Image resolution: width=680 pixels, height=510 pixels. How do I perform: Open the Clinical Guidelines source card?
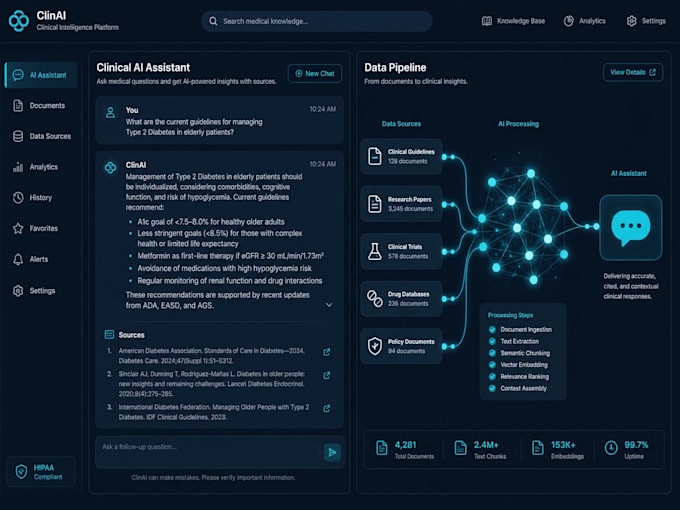[x=401, y=157]
